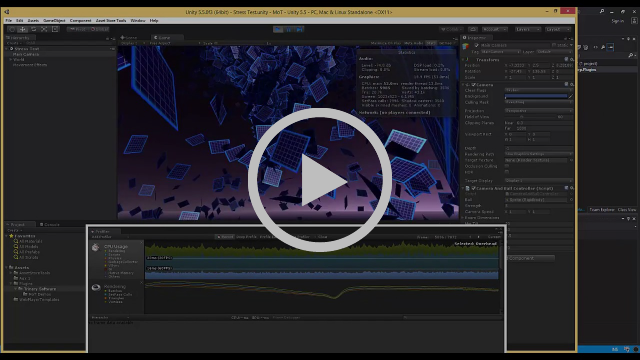Image resolution: width=640 pixels, height=360 pixels.
Task: Expand the Plugins folder in Assets
Action: tap(11, 283)
